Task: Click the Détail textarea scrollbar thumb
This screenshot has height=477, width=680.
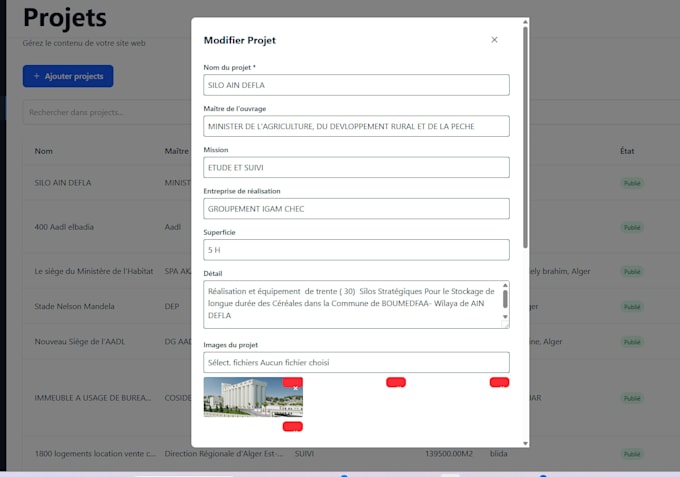Action: click(x=505, y=299)
